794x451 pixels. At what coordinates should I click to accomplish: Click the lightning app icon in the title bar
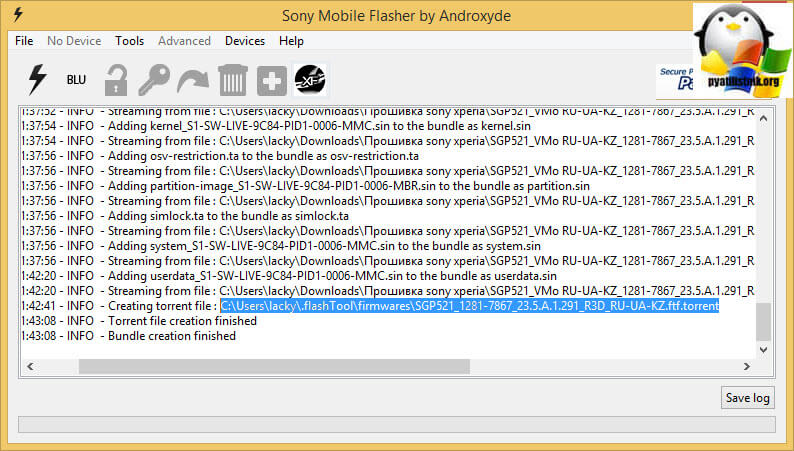click(x=18, y=14)
